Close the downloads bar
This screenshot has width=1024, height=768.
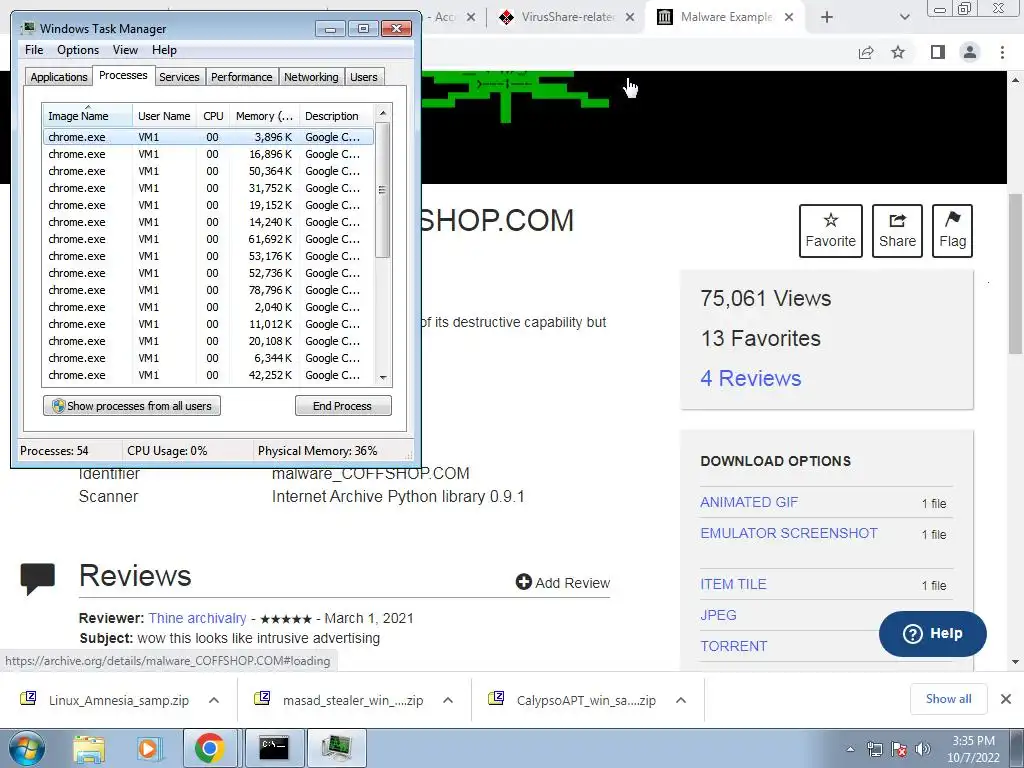(x=1006, y=699)
